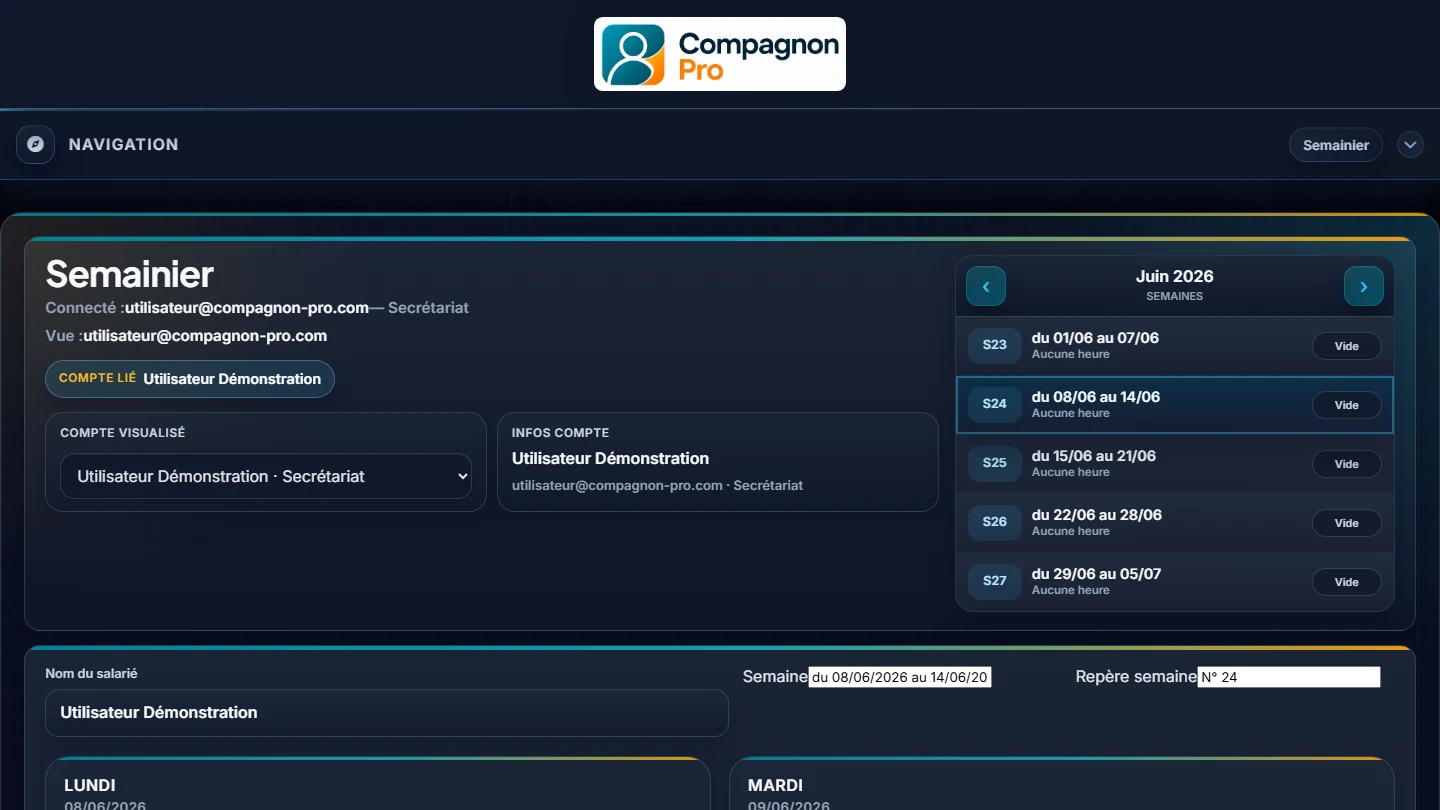Click the MARDI day card header
This screenshot has width=1440, height=810.
click(x=775, y=786)
